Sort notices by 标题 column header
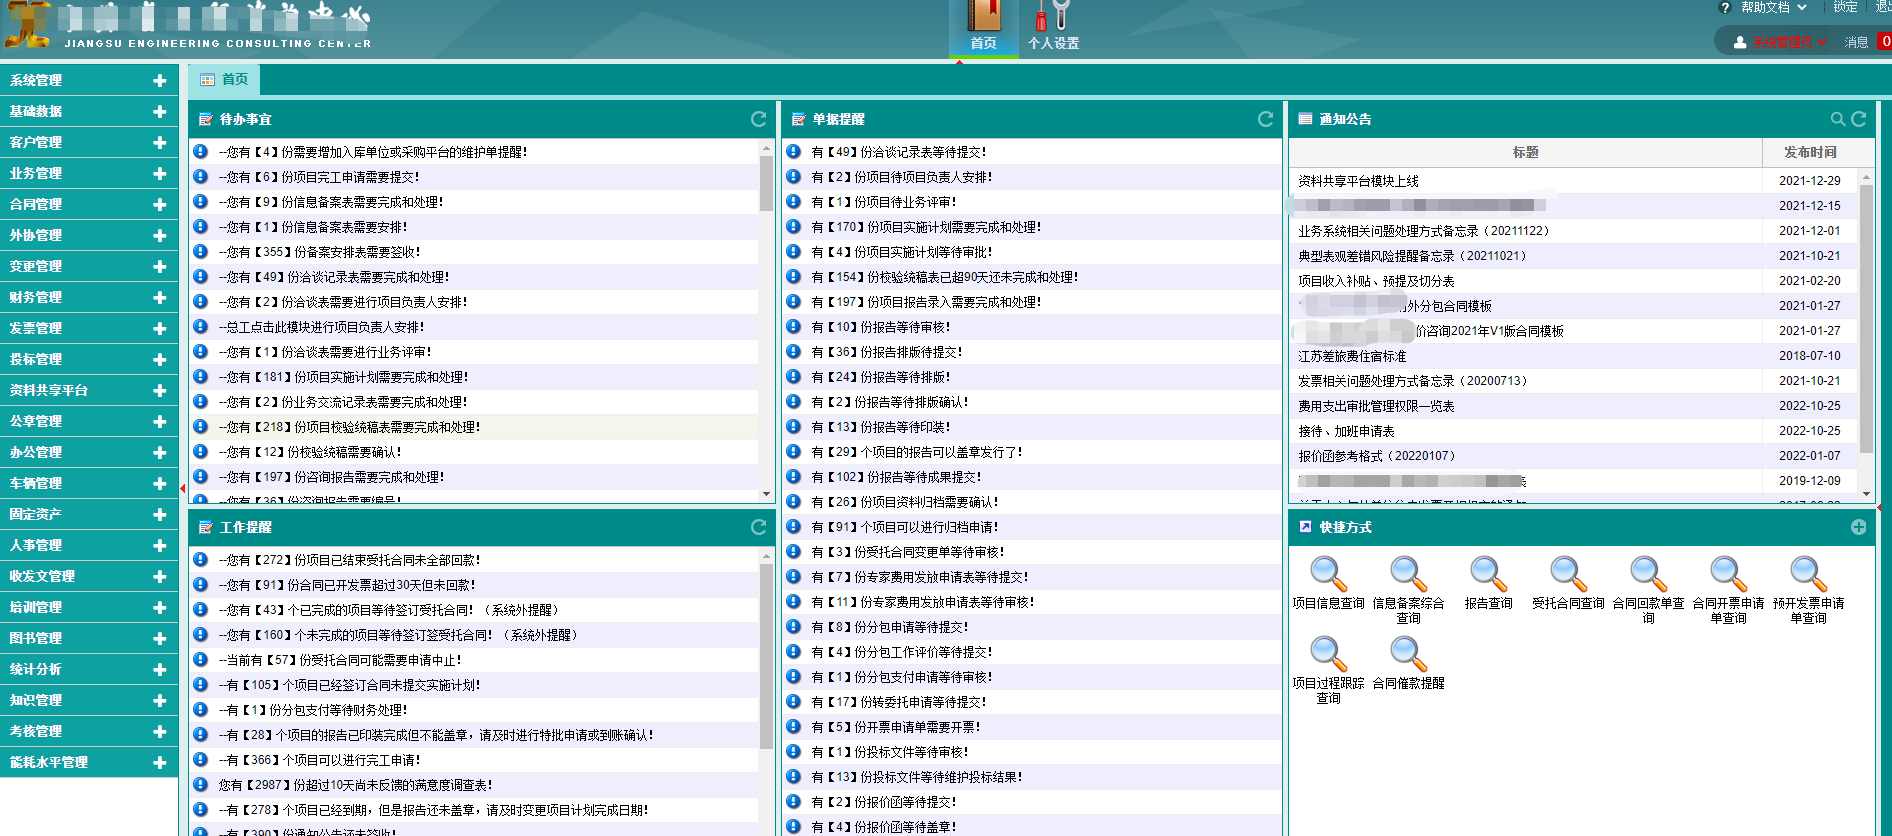The height and width of the screenshot is (836, 1892). coord(1526,152)
